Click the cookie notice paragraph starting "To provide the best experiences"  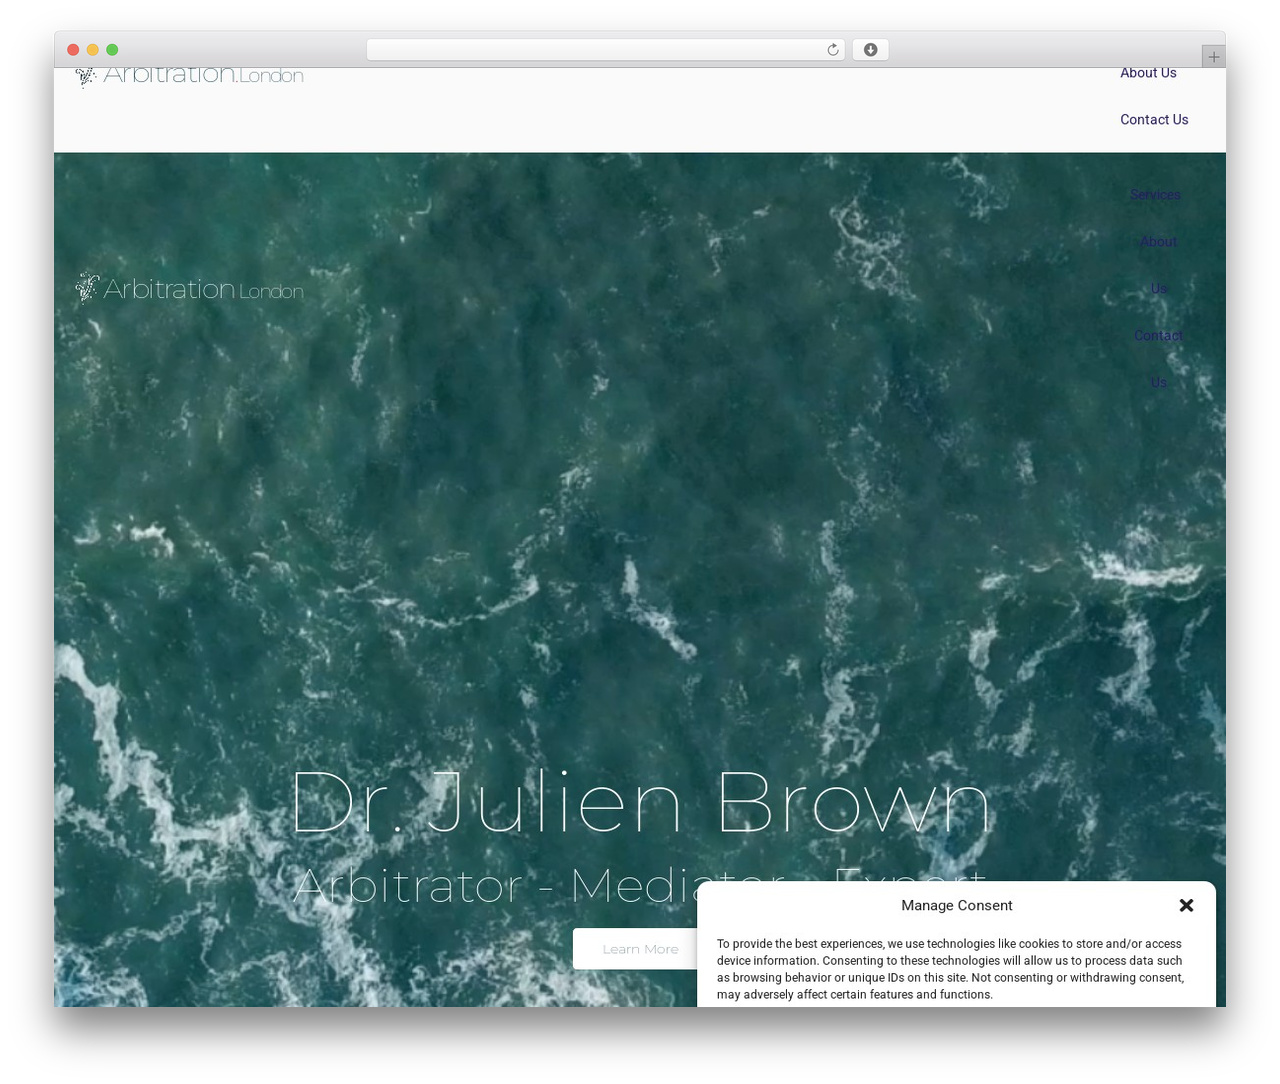[950, 969]
